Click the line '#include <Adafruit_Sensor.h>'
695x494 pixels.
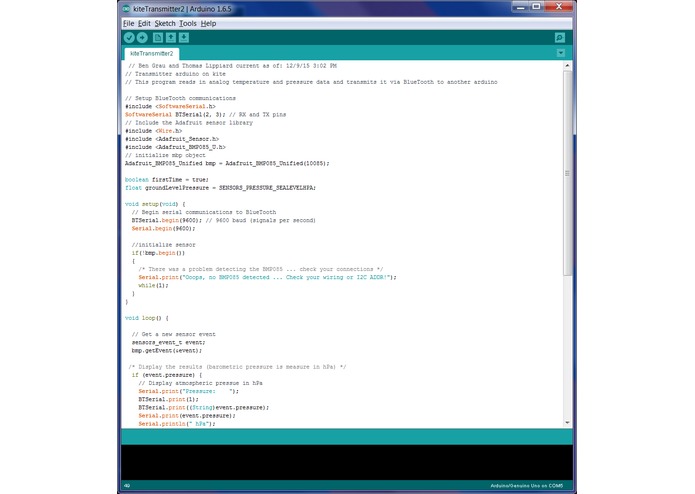click(172, 139)
